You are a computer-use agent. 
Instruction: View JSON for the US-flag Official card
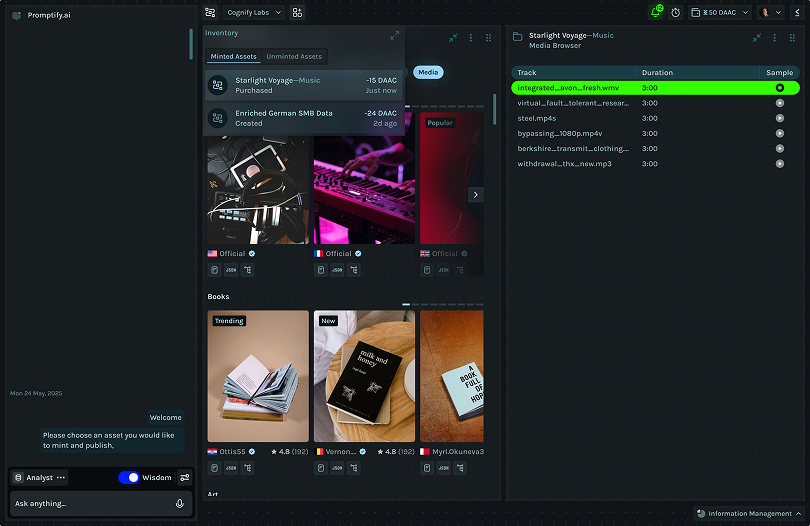(x=231, y=270)
